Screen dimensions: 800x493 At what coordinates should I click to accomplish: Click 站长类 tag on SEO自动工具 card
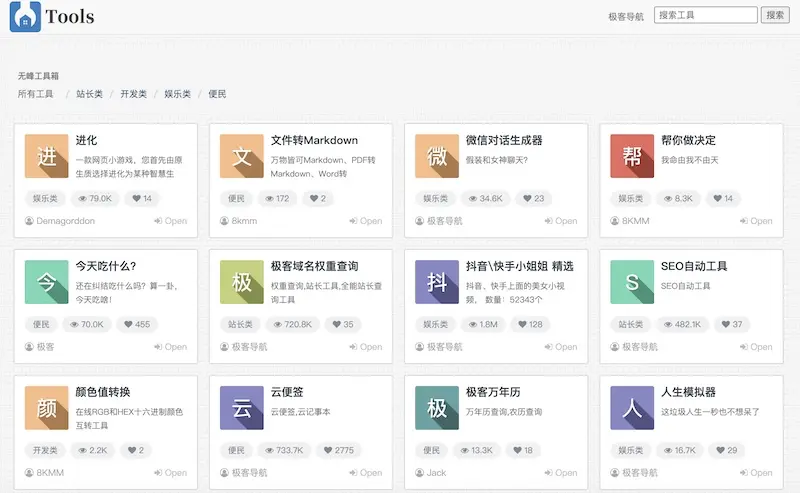631,324
